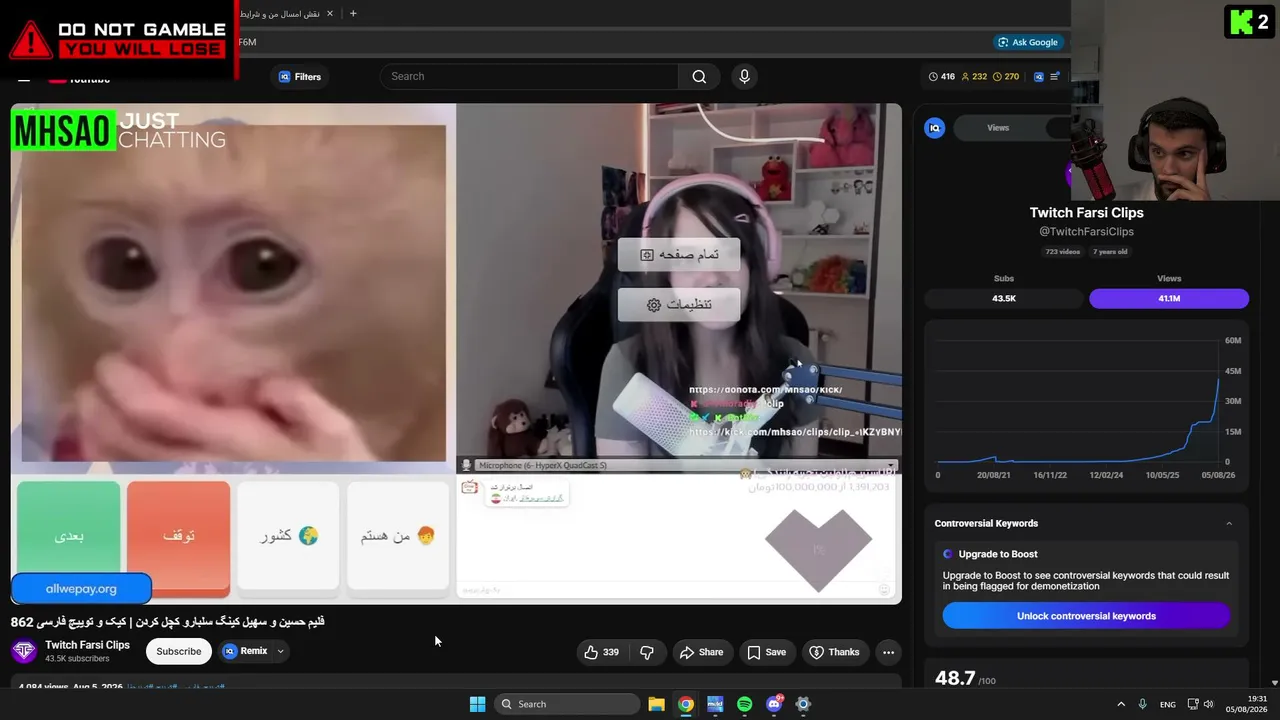1280x720 pixels.
Task: Open the vidIQ playlist menu icon
Action: tap(1054, 77)
